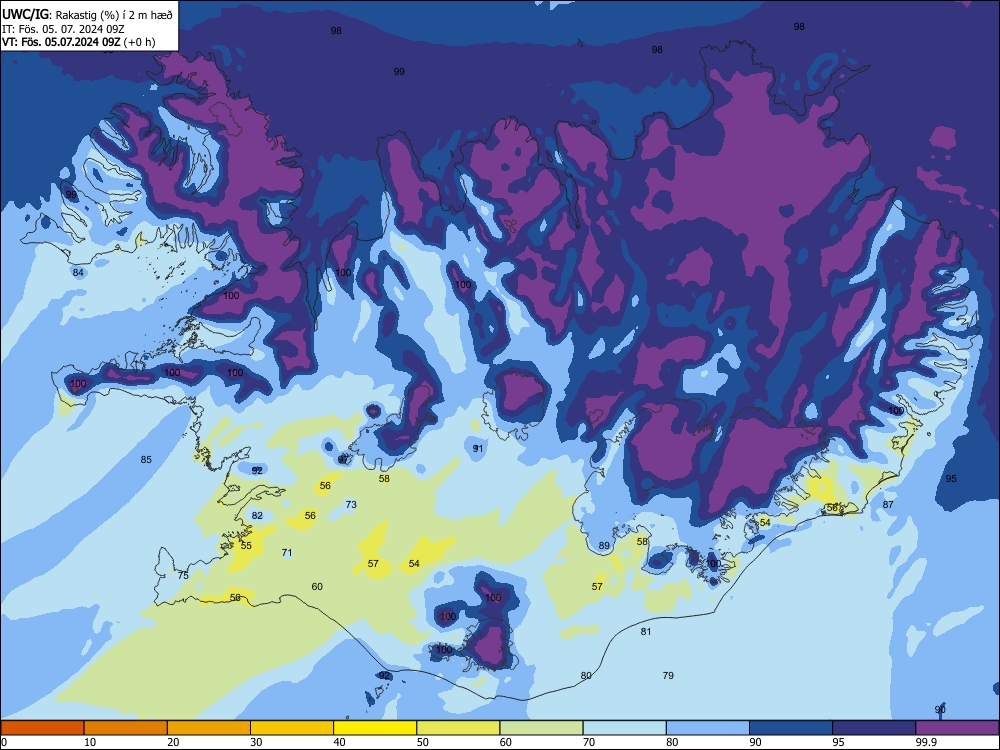Click the map value '81' near the coast
This screenshot has width=1000, height=750.
click(646, 631)
